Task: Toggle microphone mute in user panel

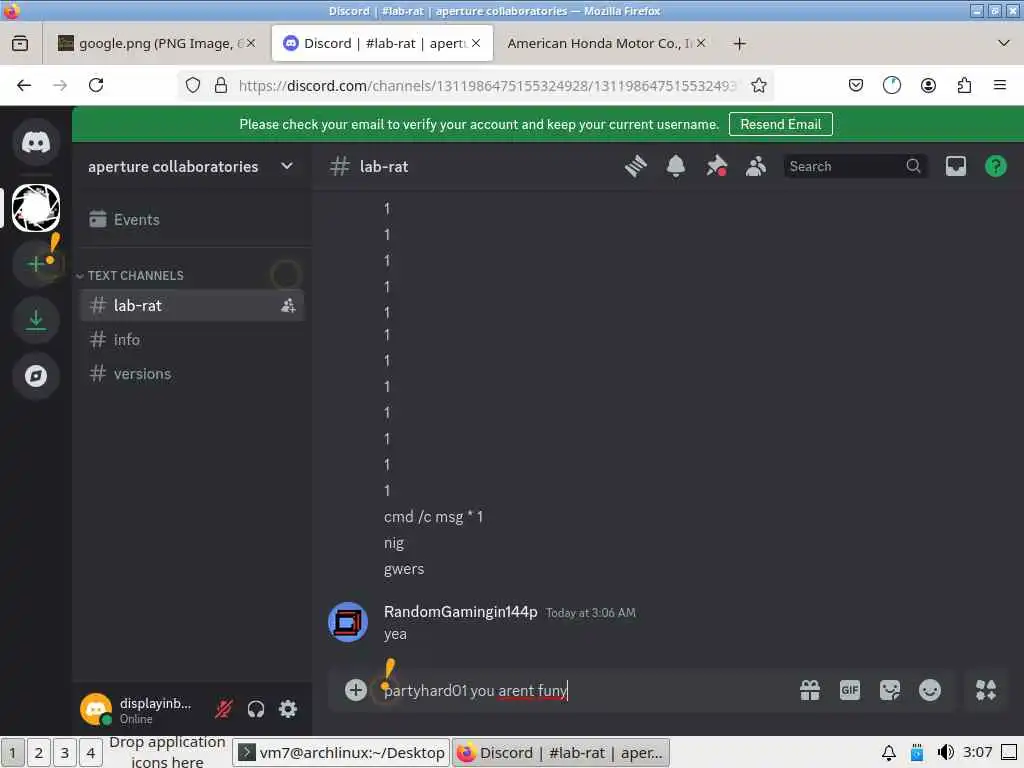Action: pos(224,709)
